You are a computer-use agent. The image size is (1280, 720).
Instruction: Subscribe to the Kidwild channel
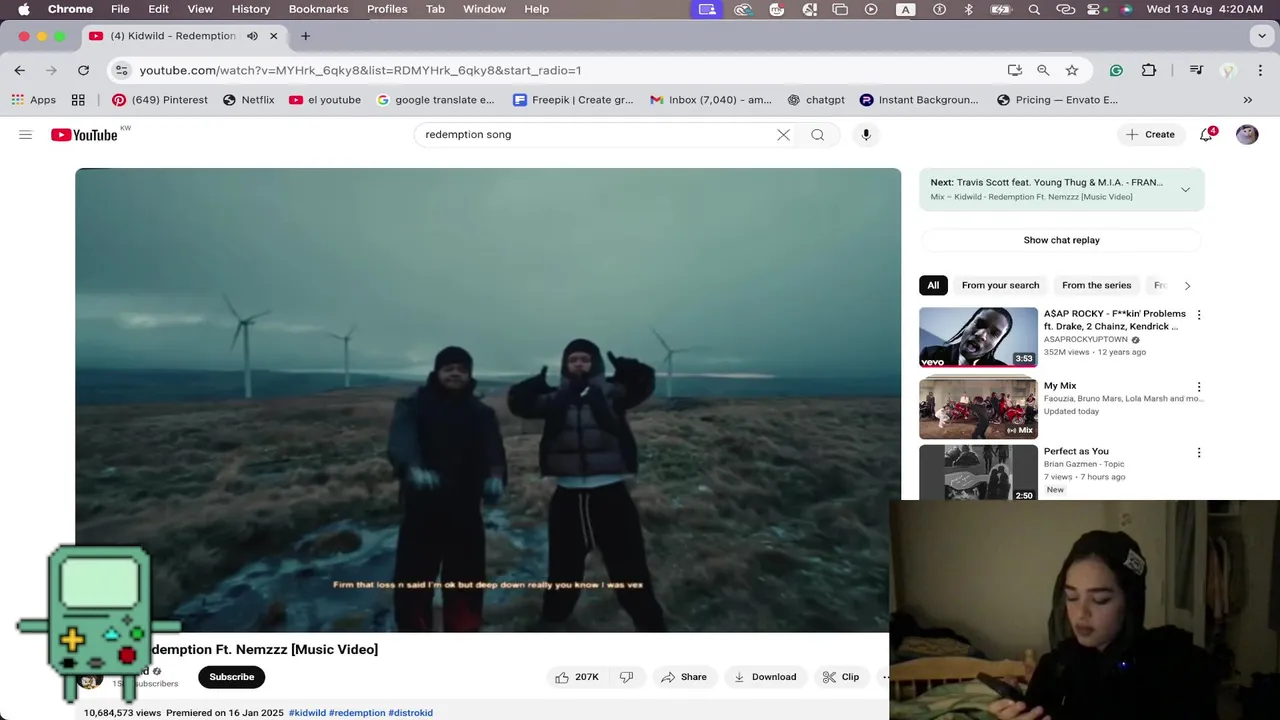point(231,677)
